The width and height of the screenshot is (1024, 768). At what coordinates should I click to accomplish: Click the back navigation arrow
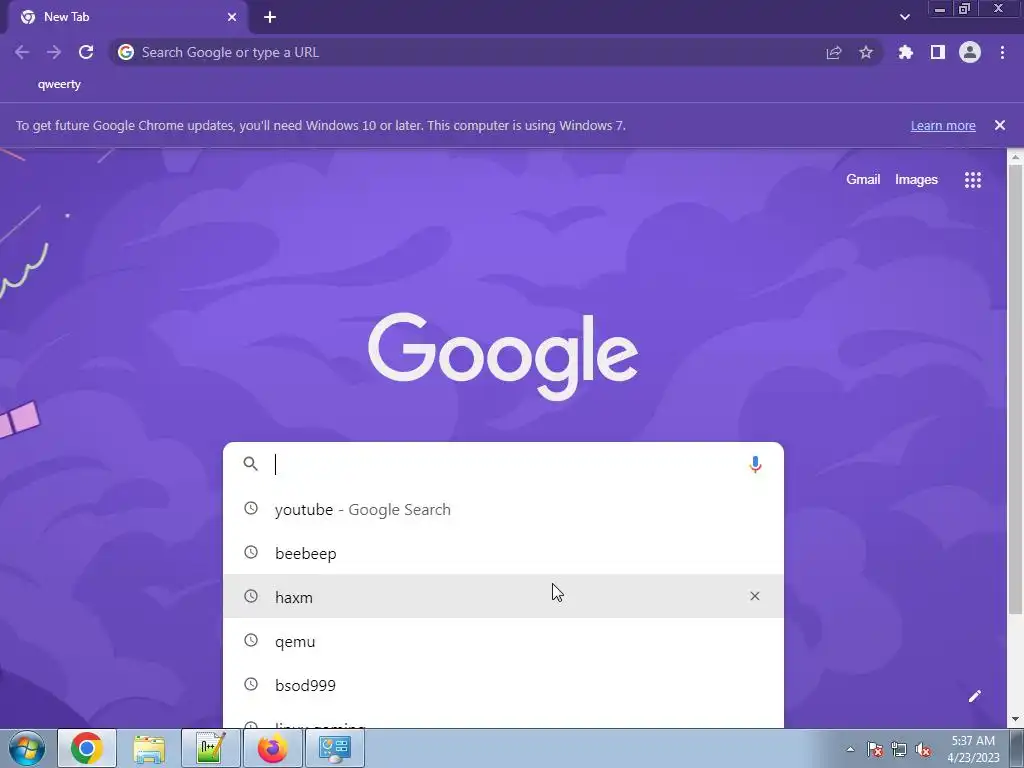coord(22,52)
